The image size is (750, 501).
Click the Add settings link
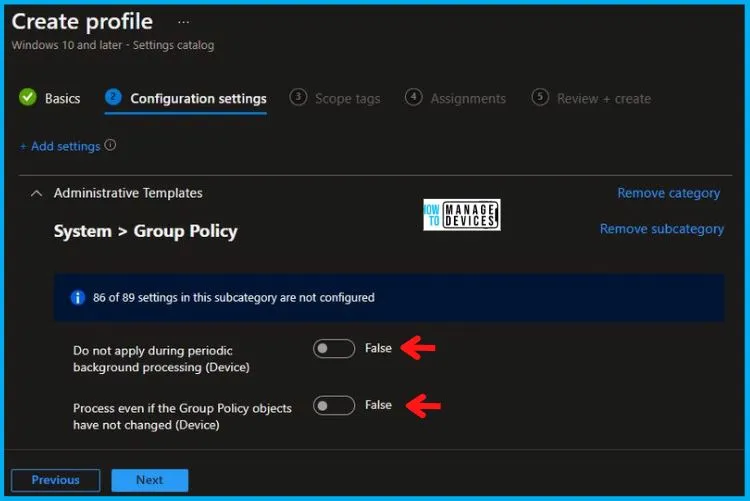tap(60, 146)
